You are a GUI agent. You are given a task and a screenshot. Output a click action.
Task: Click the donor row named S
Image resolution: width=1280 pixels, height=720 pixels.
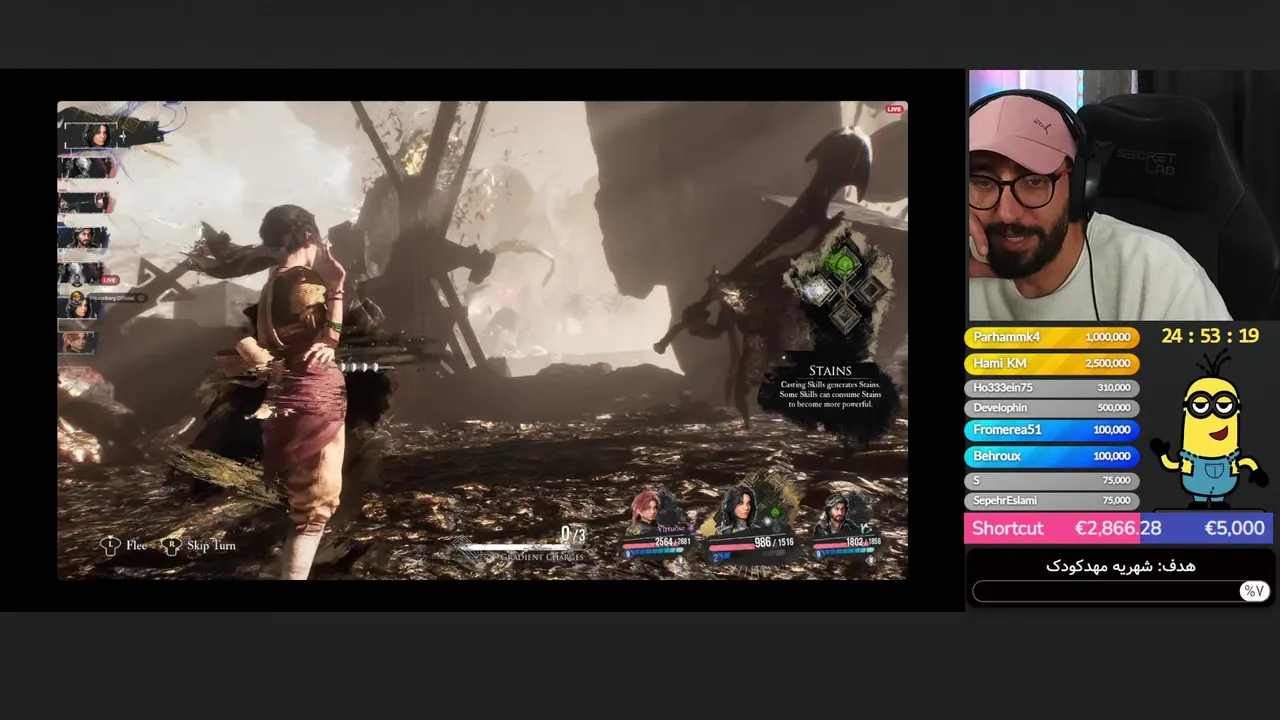(1051, 480)
